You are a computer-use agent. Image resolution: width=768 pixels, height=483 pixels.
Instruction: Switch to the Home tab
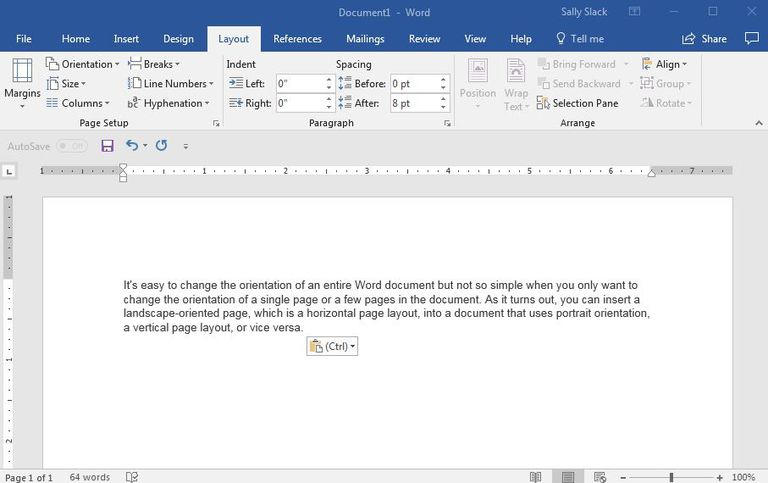(x=75, y=39)
